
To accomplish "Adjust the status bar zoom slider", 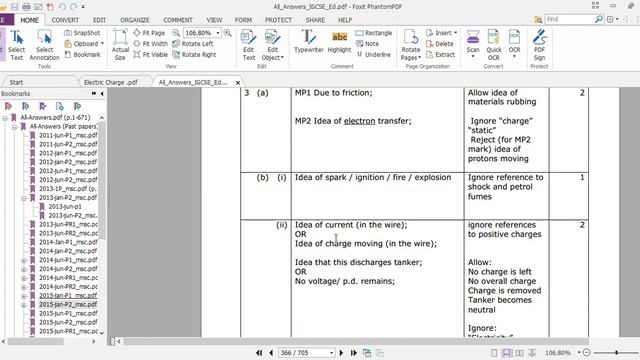I will [x=616, y=353].
